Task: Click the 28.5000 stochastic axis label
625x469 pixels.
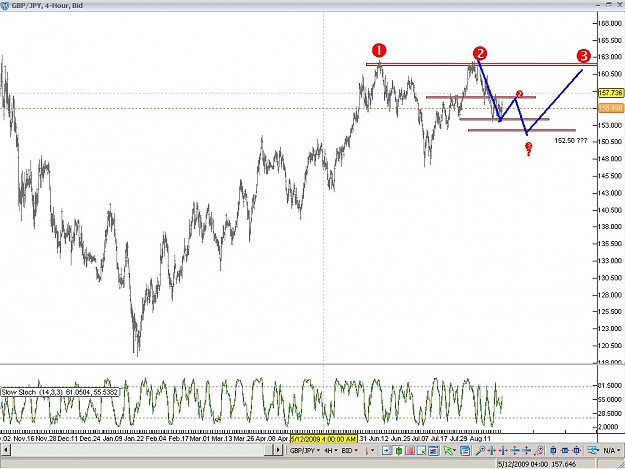Action: [611, 413]
